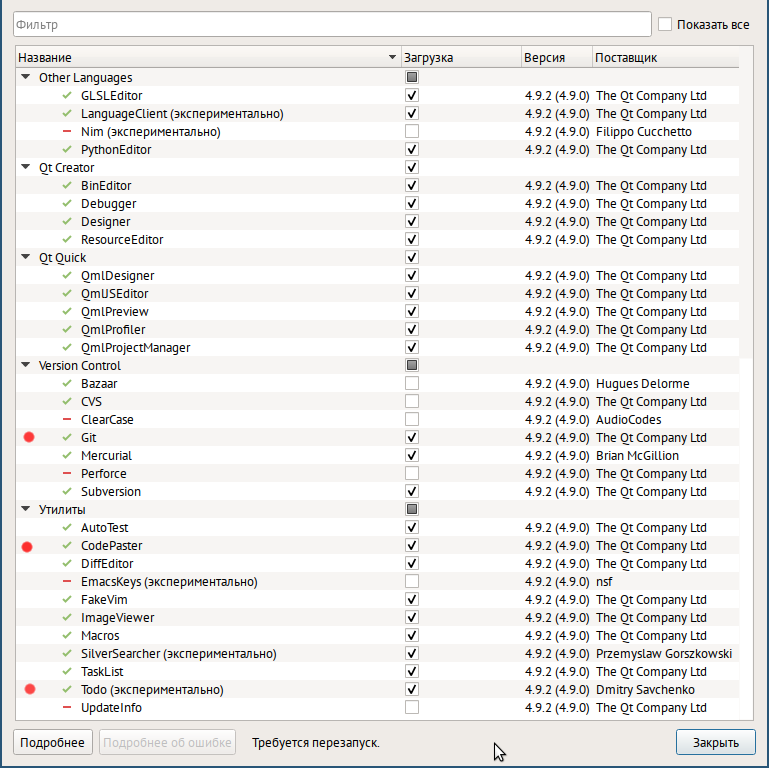Click the red dash icon beside EmacsKeys
The width and height of the screenshot is (769, 768).
67,581
